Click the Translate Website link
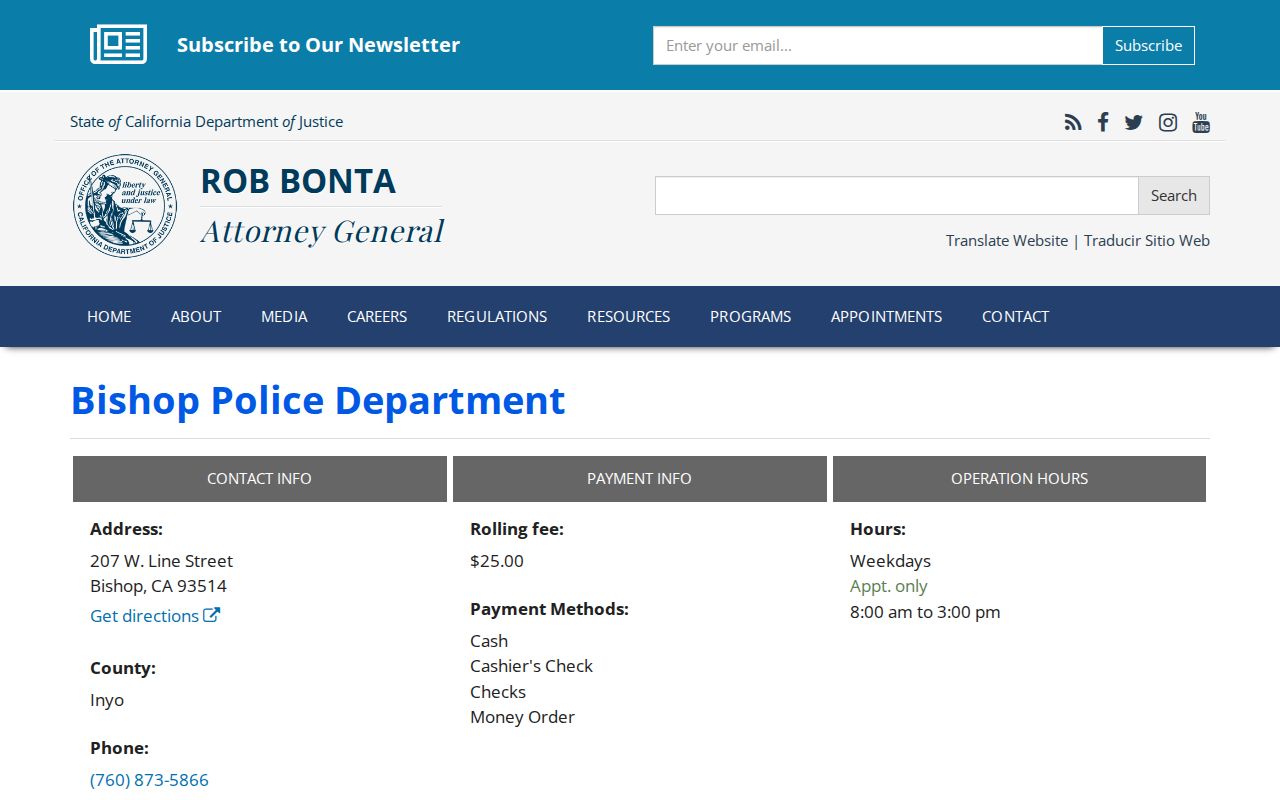1280x800 pixels. coord(1007,240)
